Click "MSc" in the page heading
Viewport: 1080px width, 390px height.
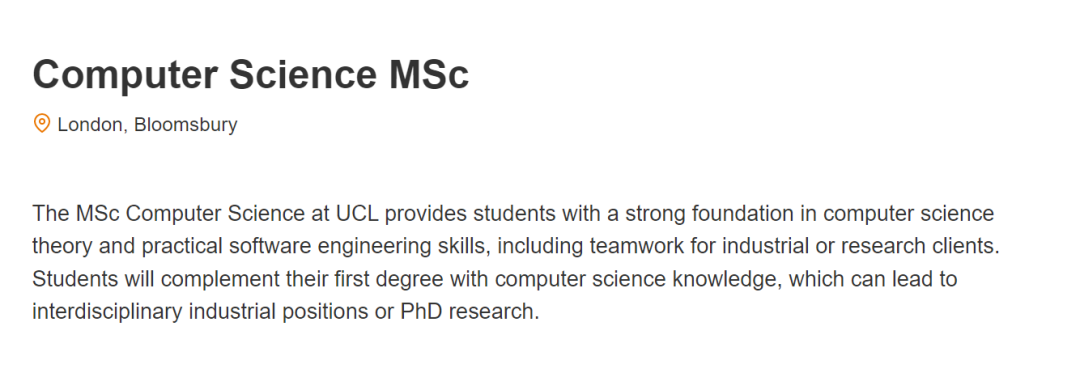429,74
